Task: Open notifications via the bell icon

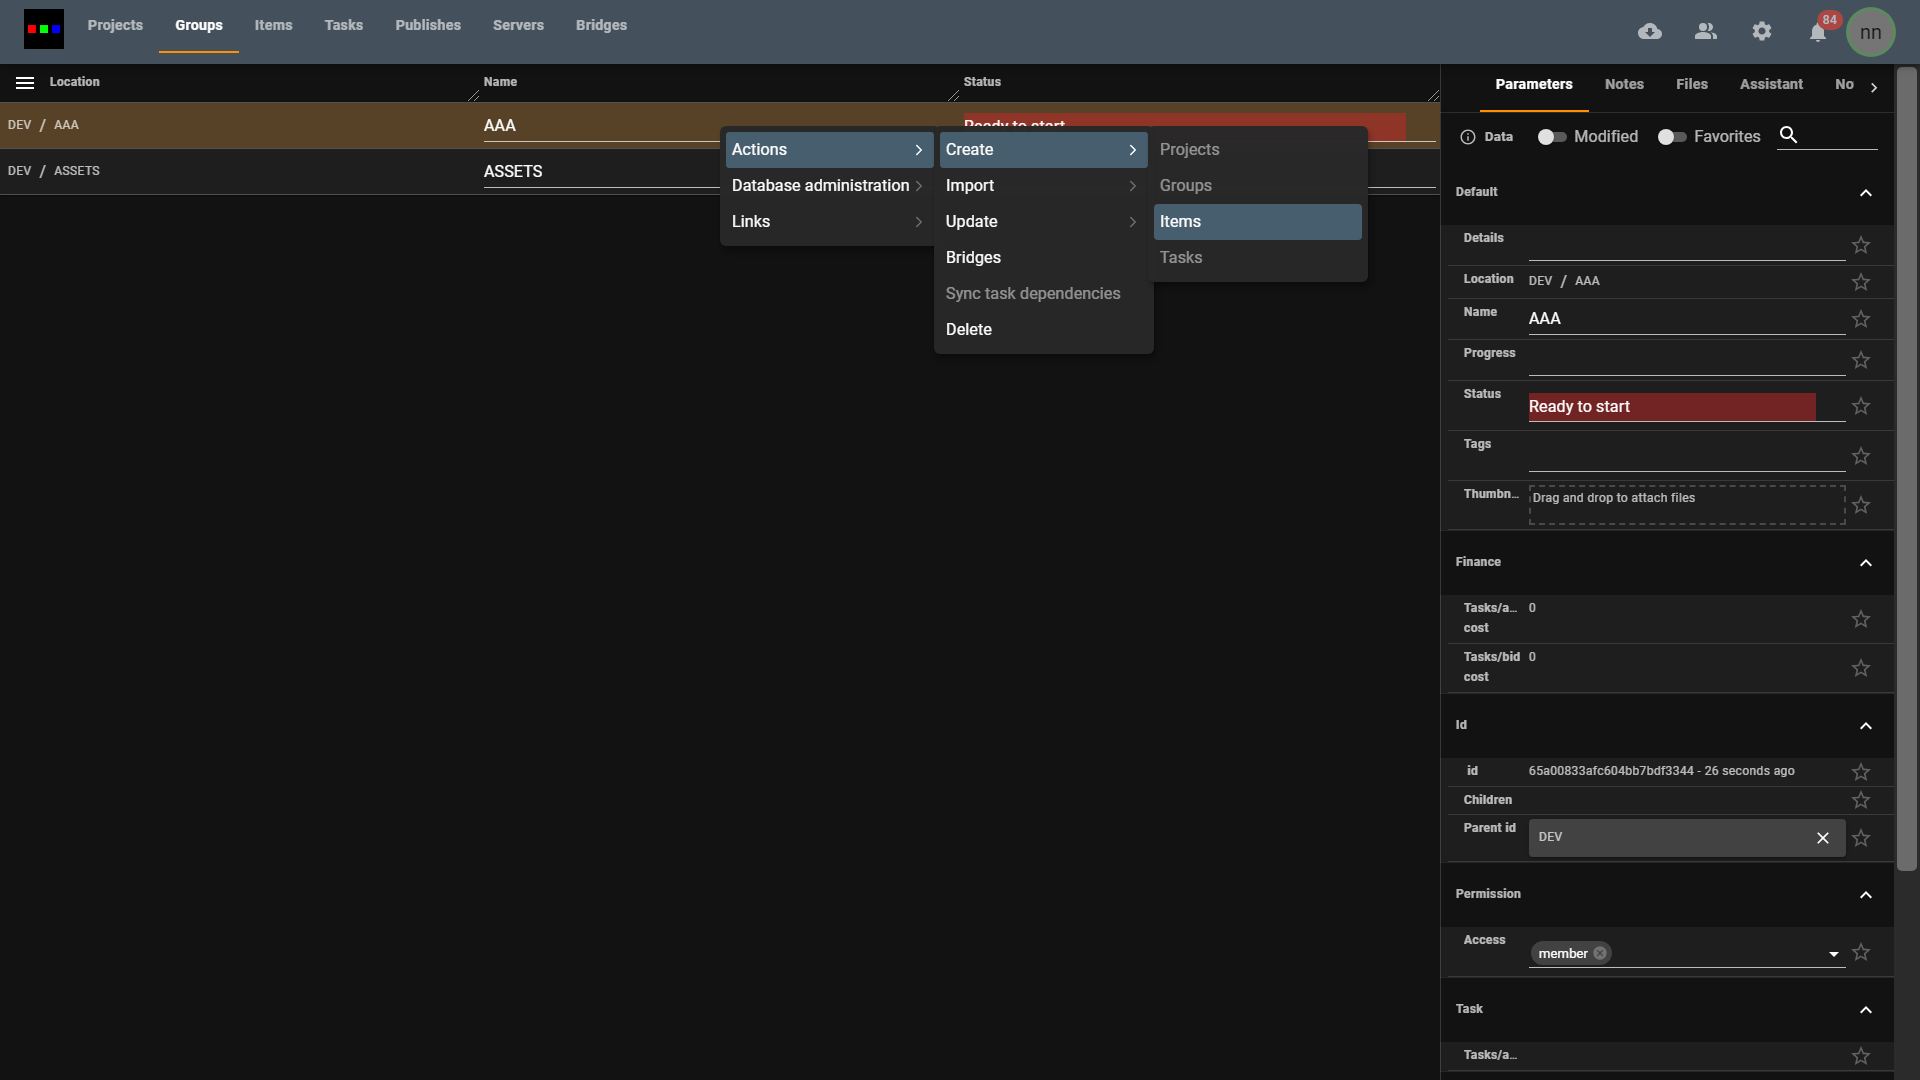Action: point(1817,31)
